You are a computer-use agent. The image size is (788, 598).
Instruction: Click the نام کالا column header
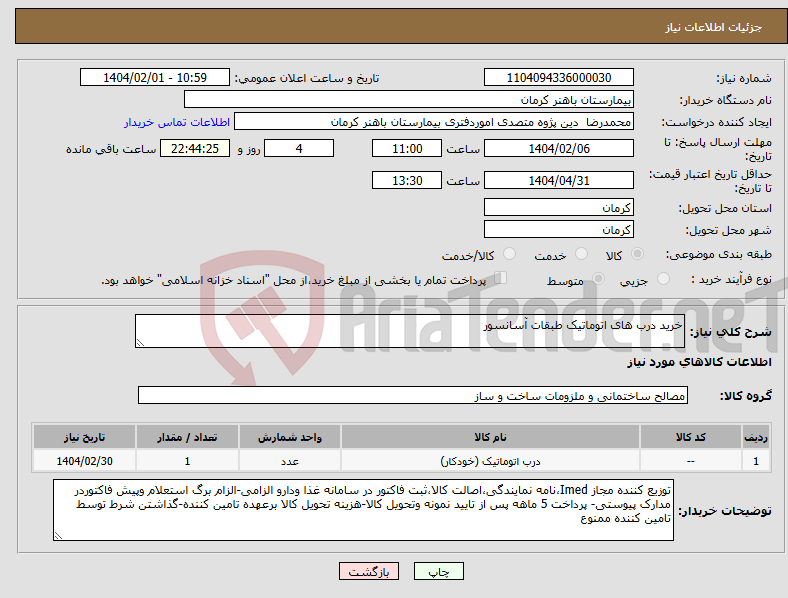(490, 437)
